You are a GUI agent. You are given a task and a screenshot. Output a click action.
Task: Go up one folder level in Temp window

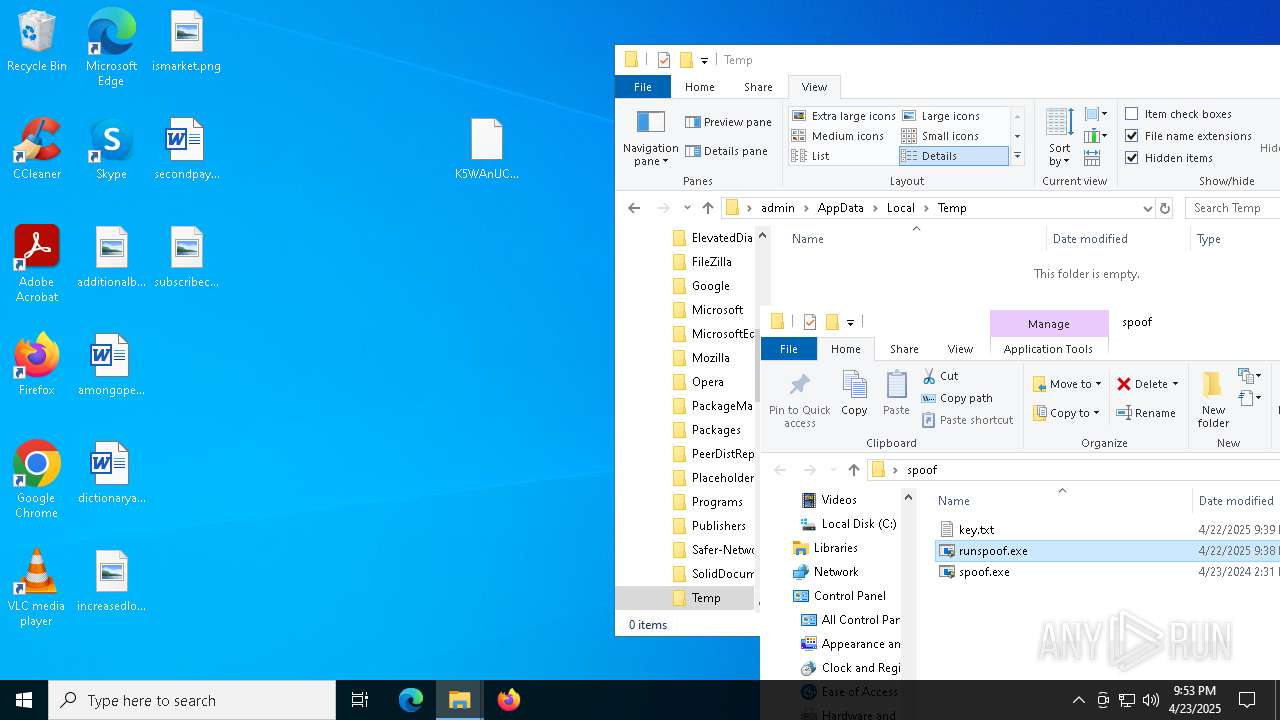(x=707, y=208)
